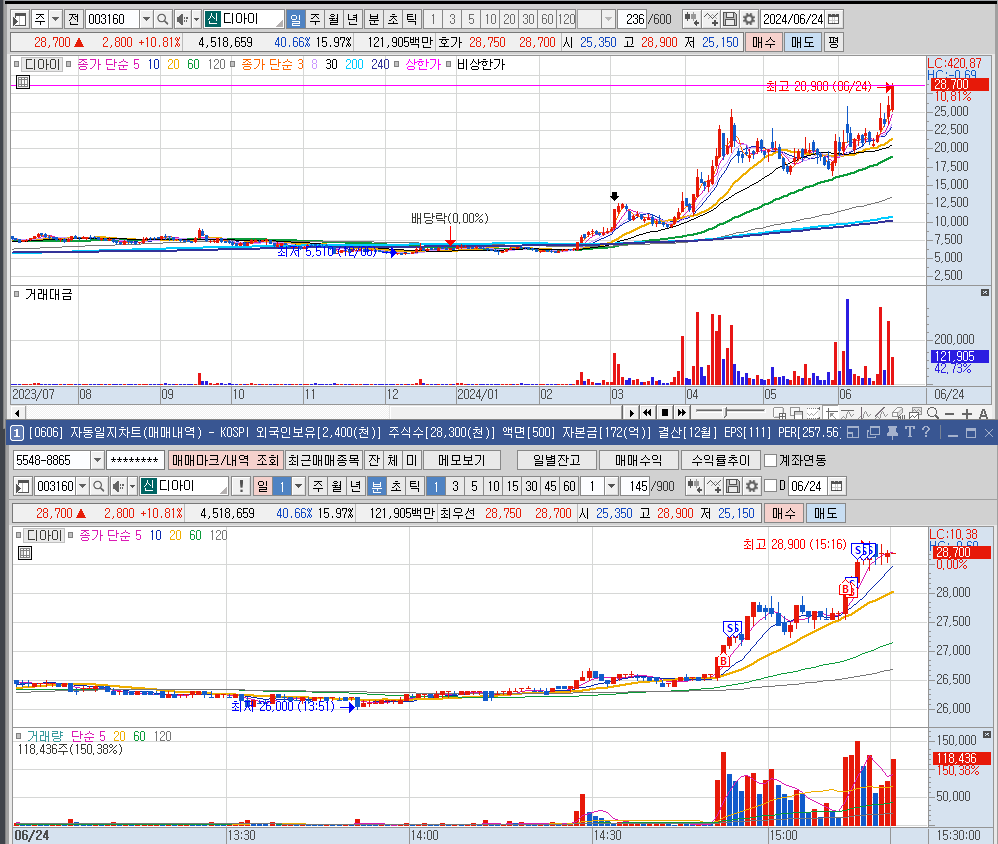Viewport: 998px width, 844px height.
Task: Click password field next to account number
Action: coord(135,460)
